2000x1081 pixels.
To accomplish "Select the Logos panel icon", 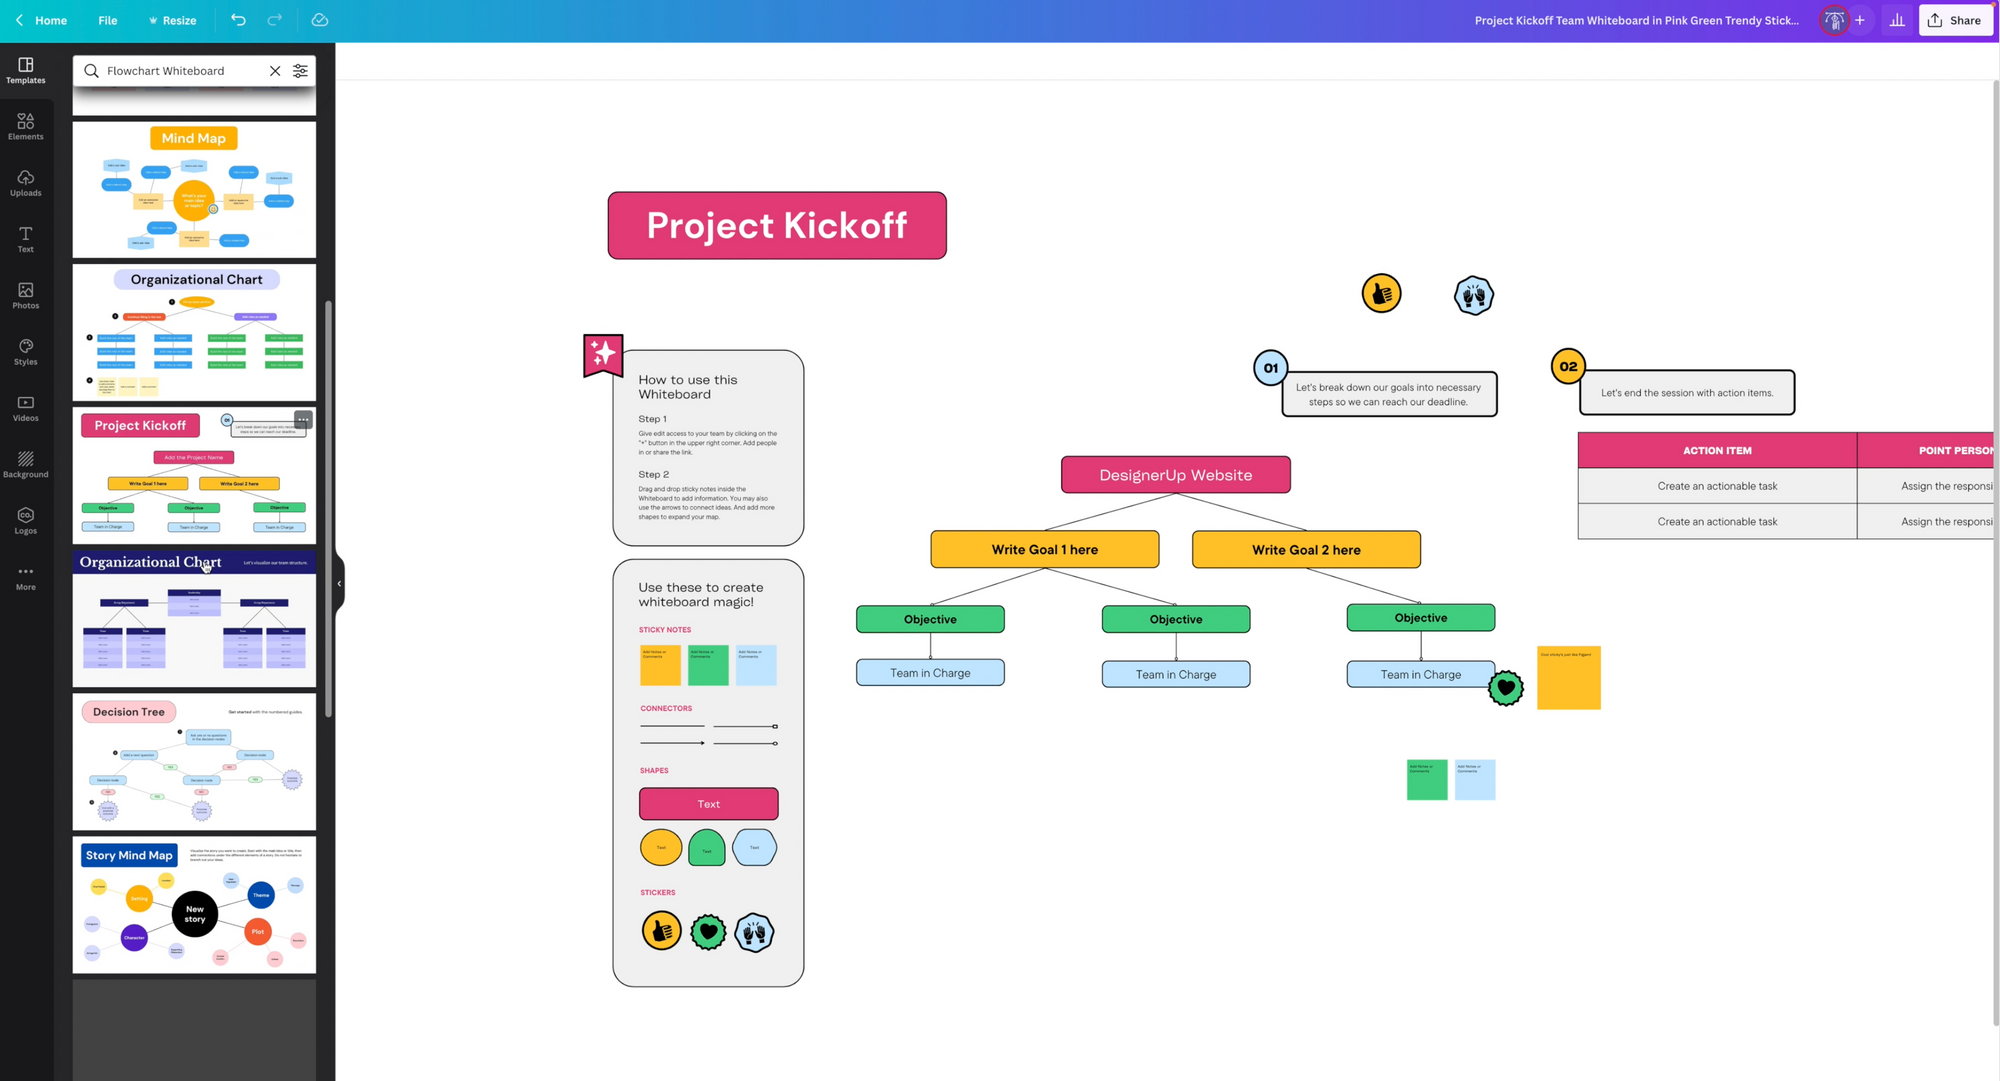I will click(x=25, y=521).
